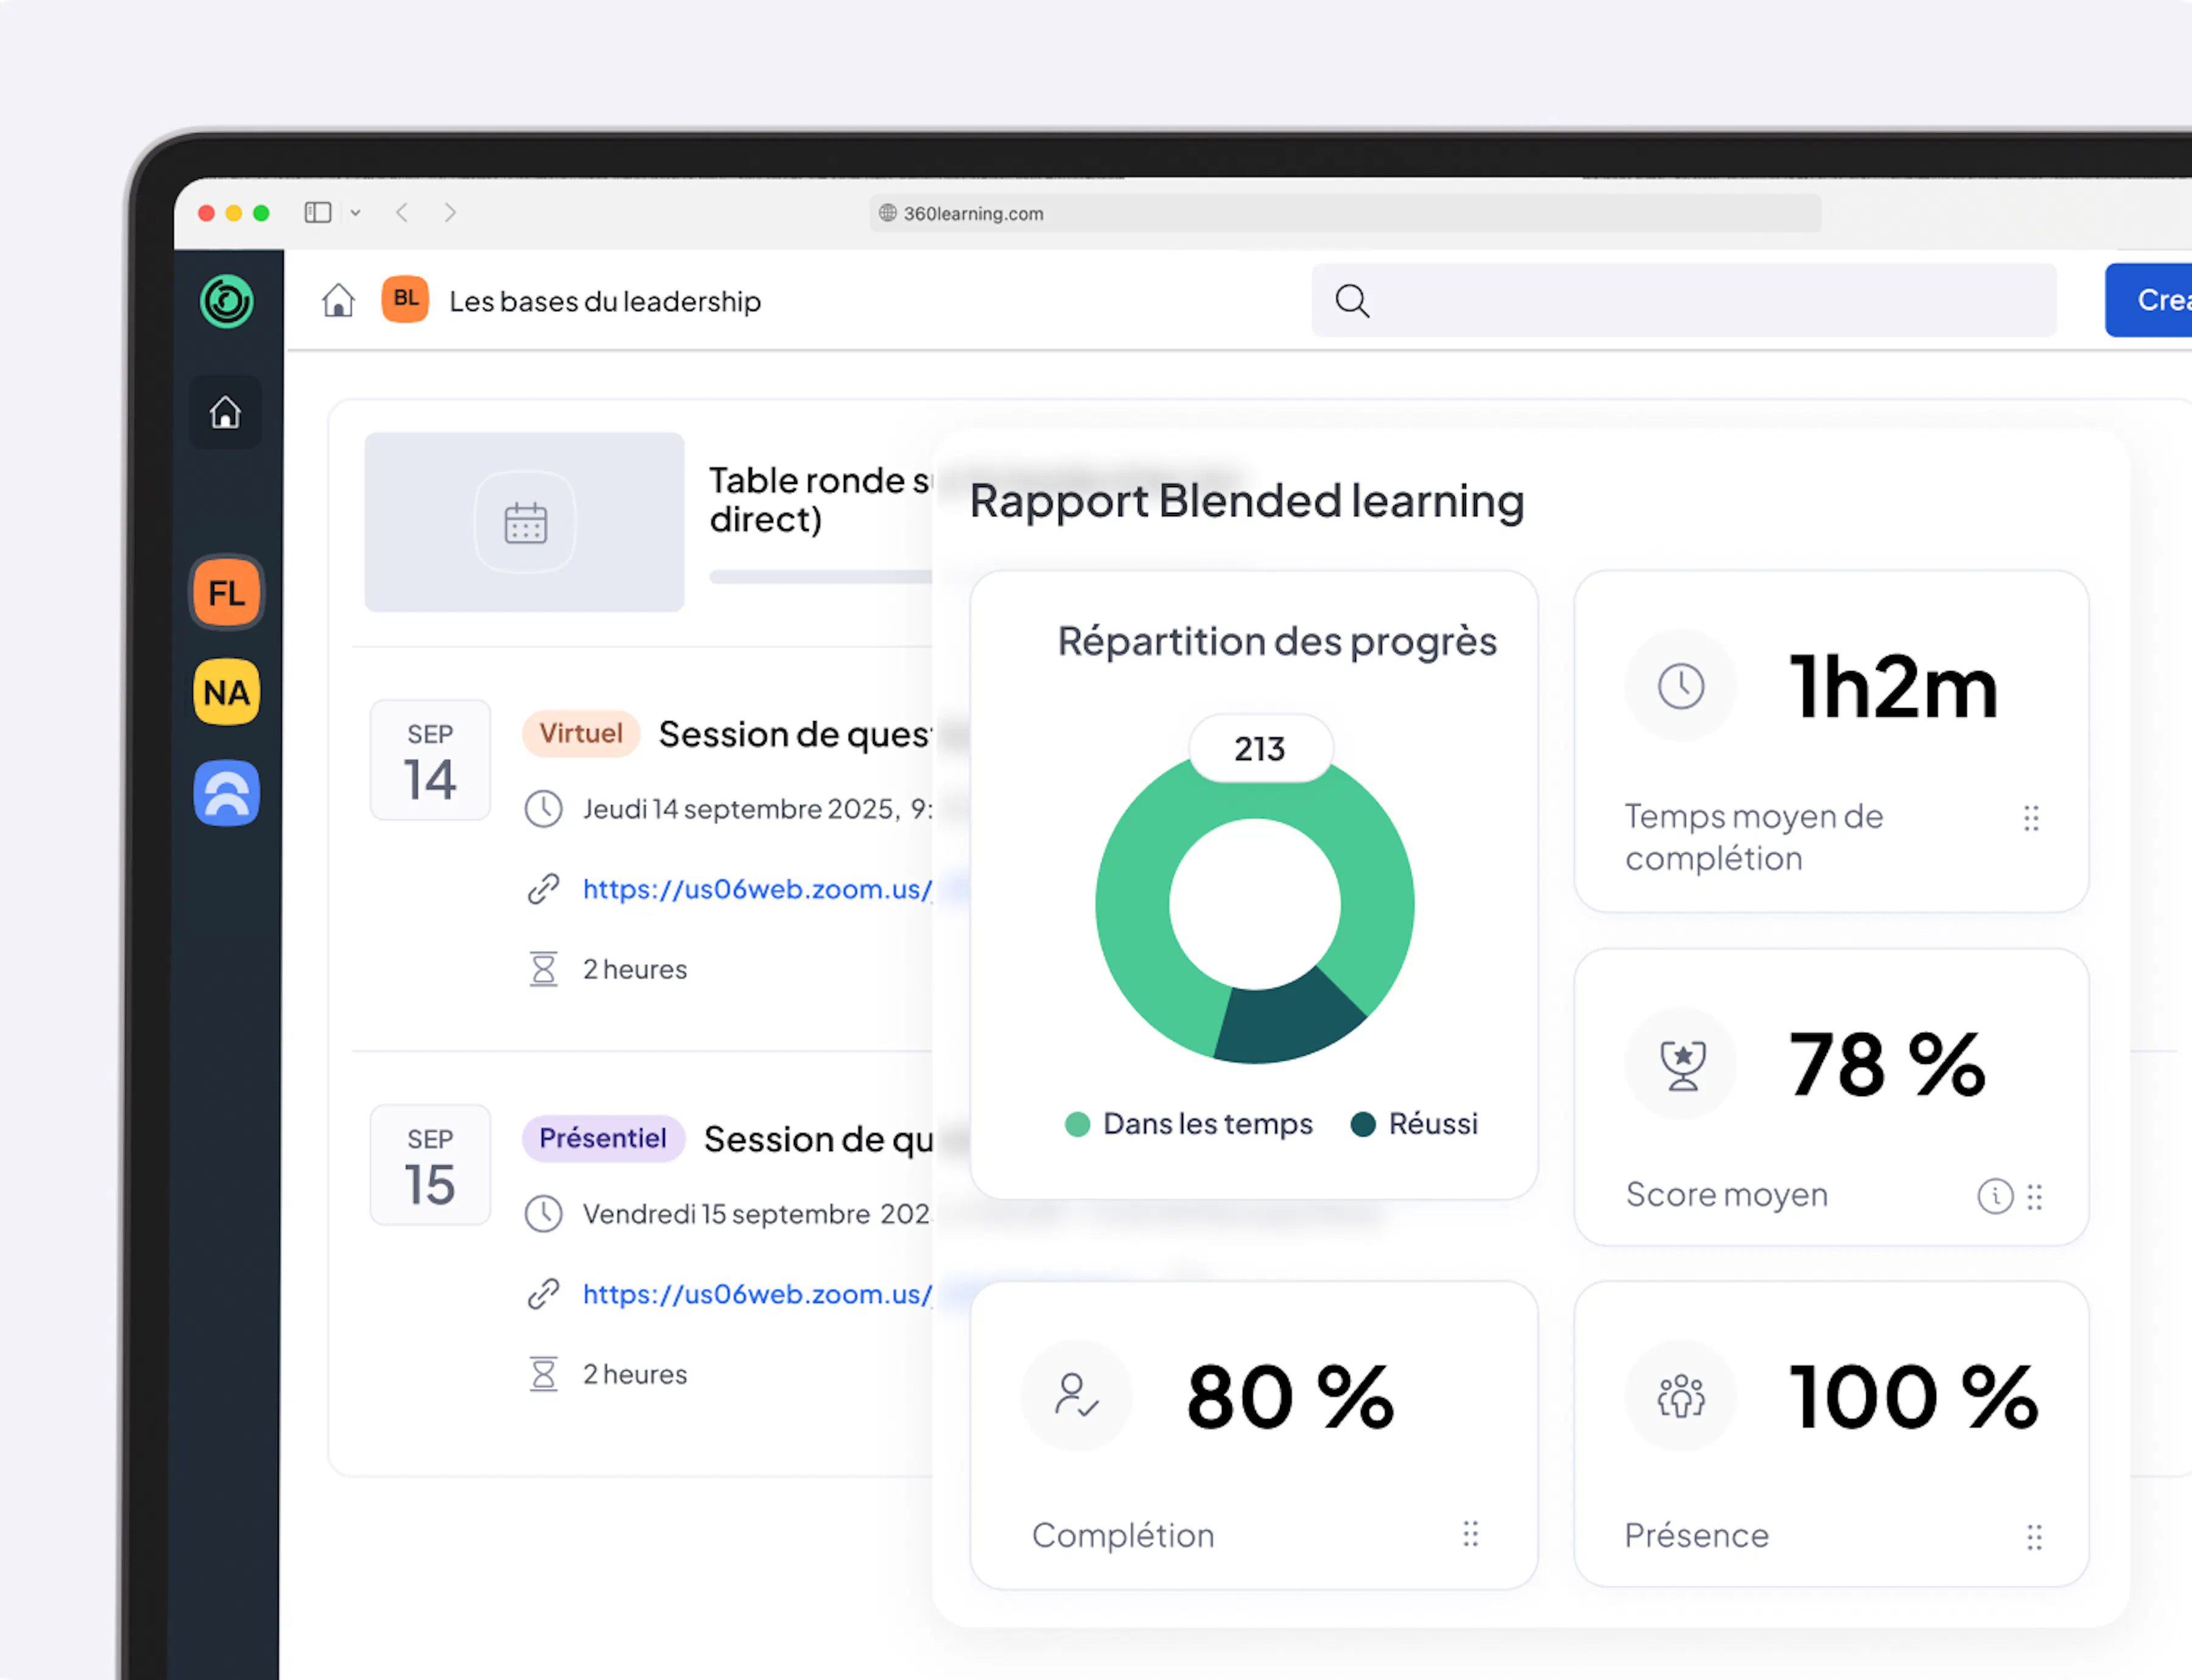Click the search input field
This screenshot has height=1680, width=2192.
(x=1684, y=300)
